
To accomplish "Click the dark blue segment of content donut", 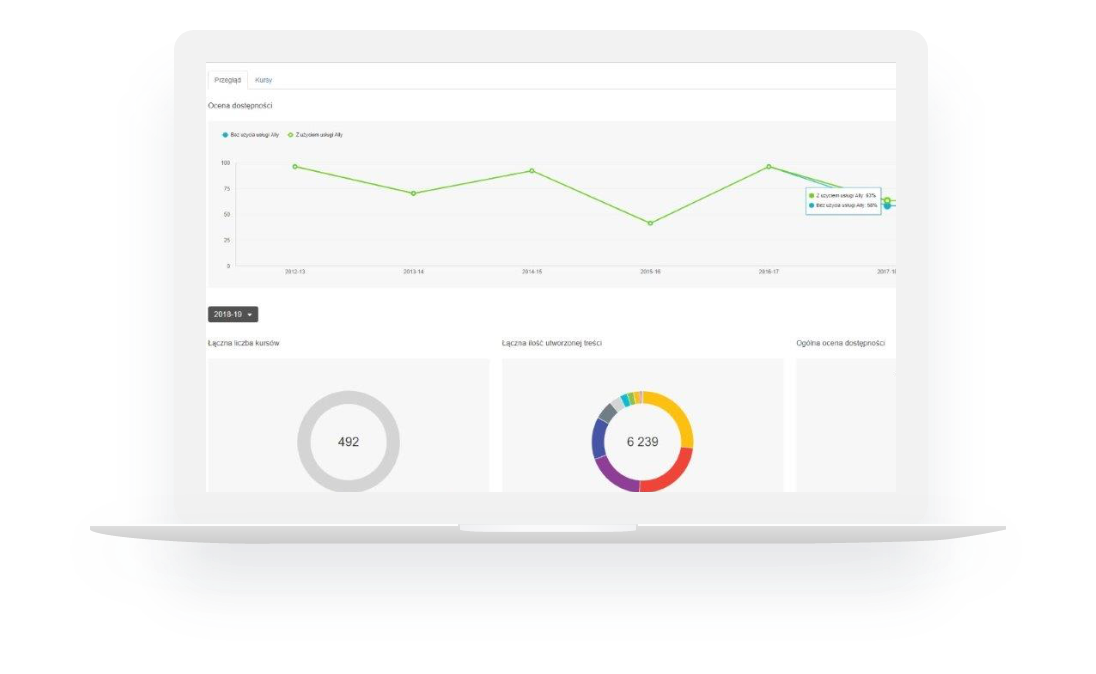I will click(598, 436).
